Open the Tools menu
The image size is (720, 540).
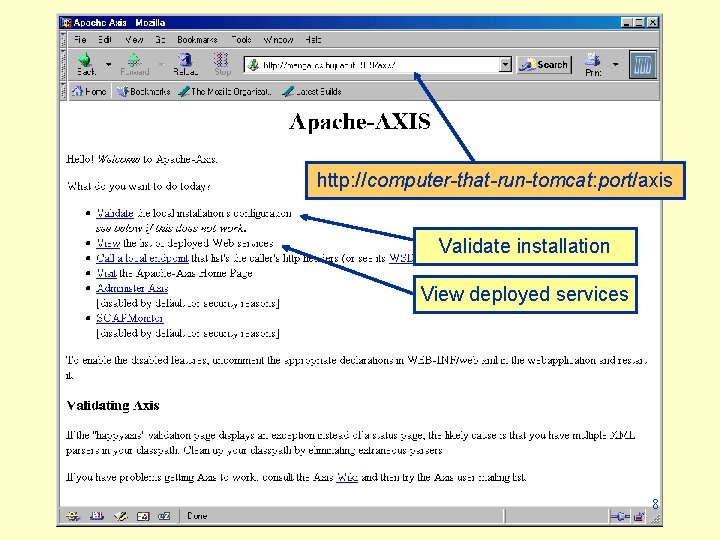pos(241,40)
